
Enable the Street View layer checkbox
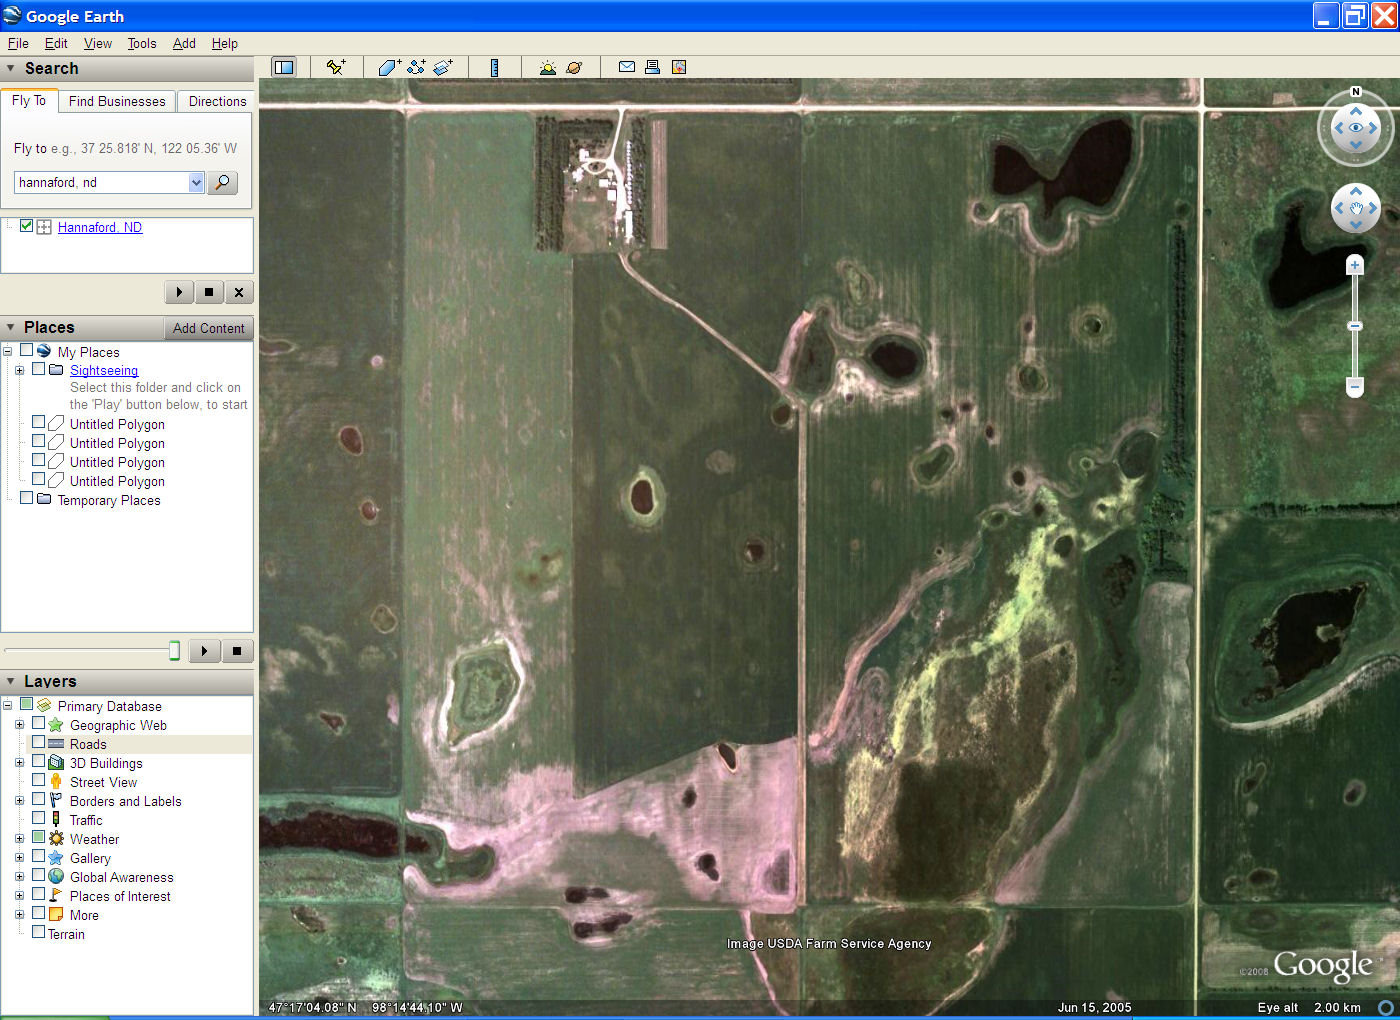(39, 781)
